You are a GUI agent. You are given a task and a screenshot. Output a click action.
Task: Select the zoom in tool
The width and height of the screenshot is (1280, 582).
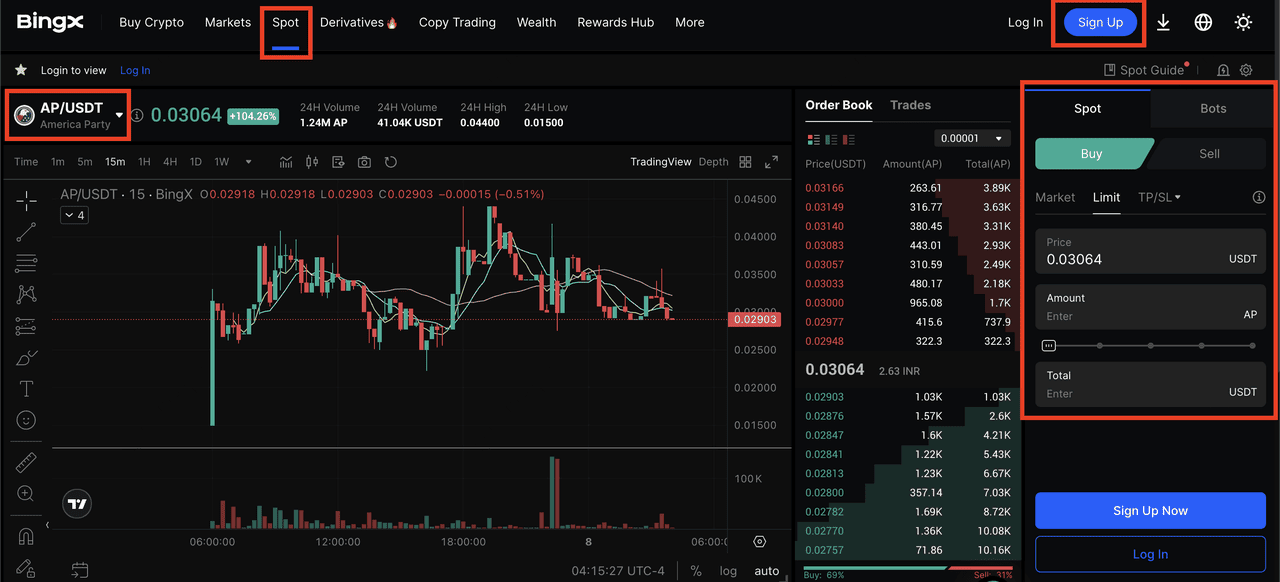click(26, 494)
